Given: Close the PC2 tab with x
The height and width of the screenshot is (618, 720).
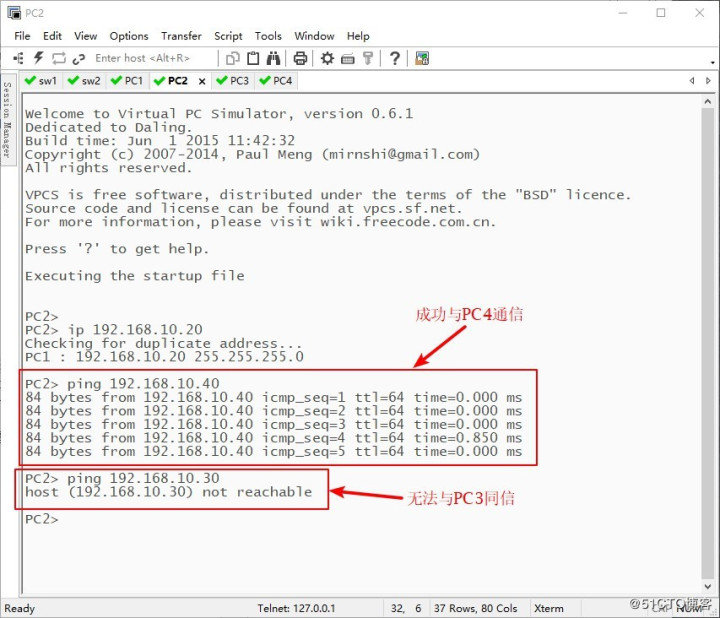Looking at the screenshot, I should (202, 81).
